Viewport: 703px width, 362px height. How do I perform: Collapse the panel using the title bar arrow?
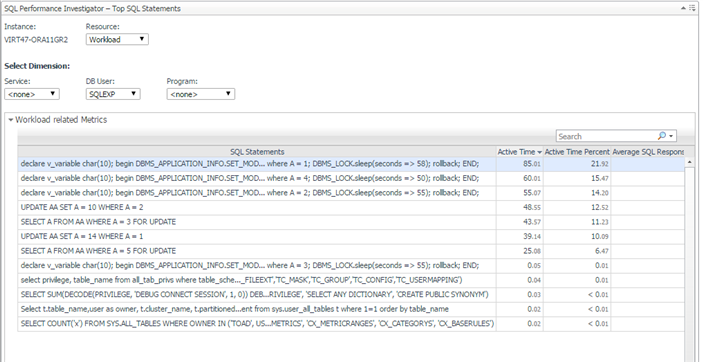click(683, 8)
